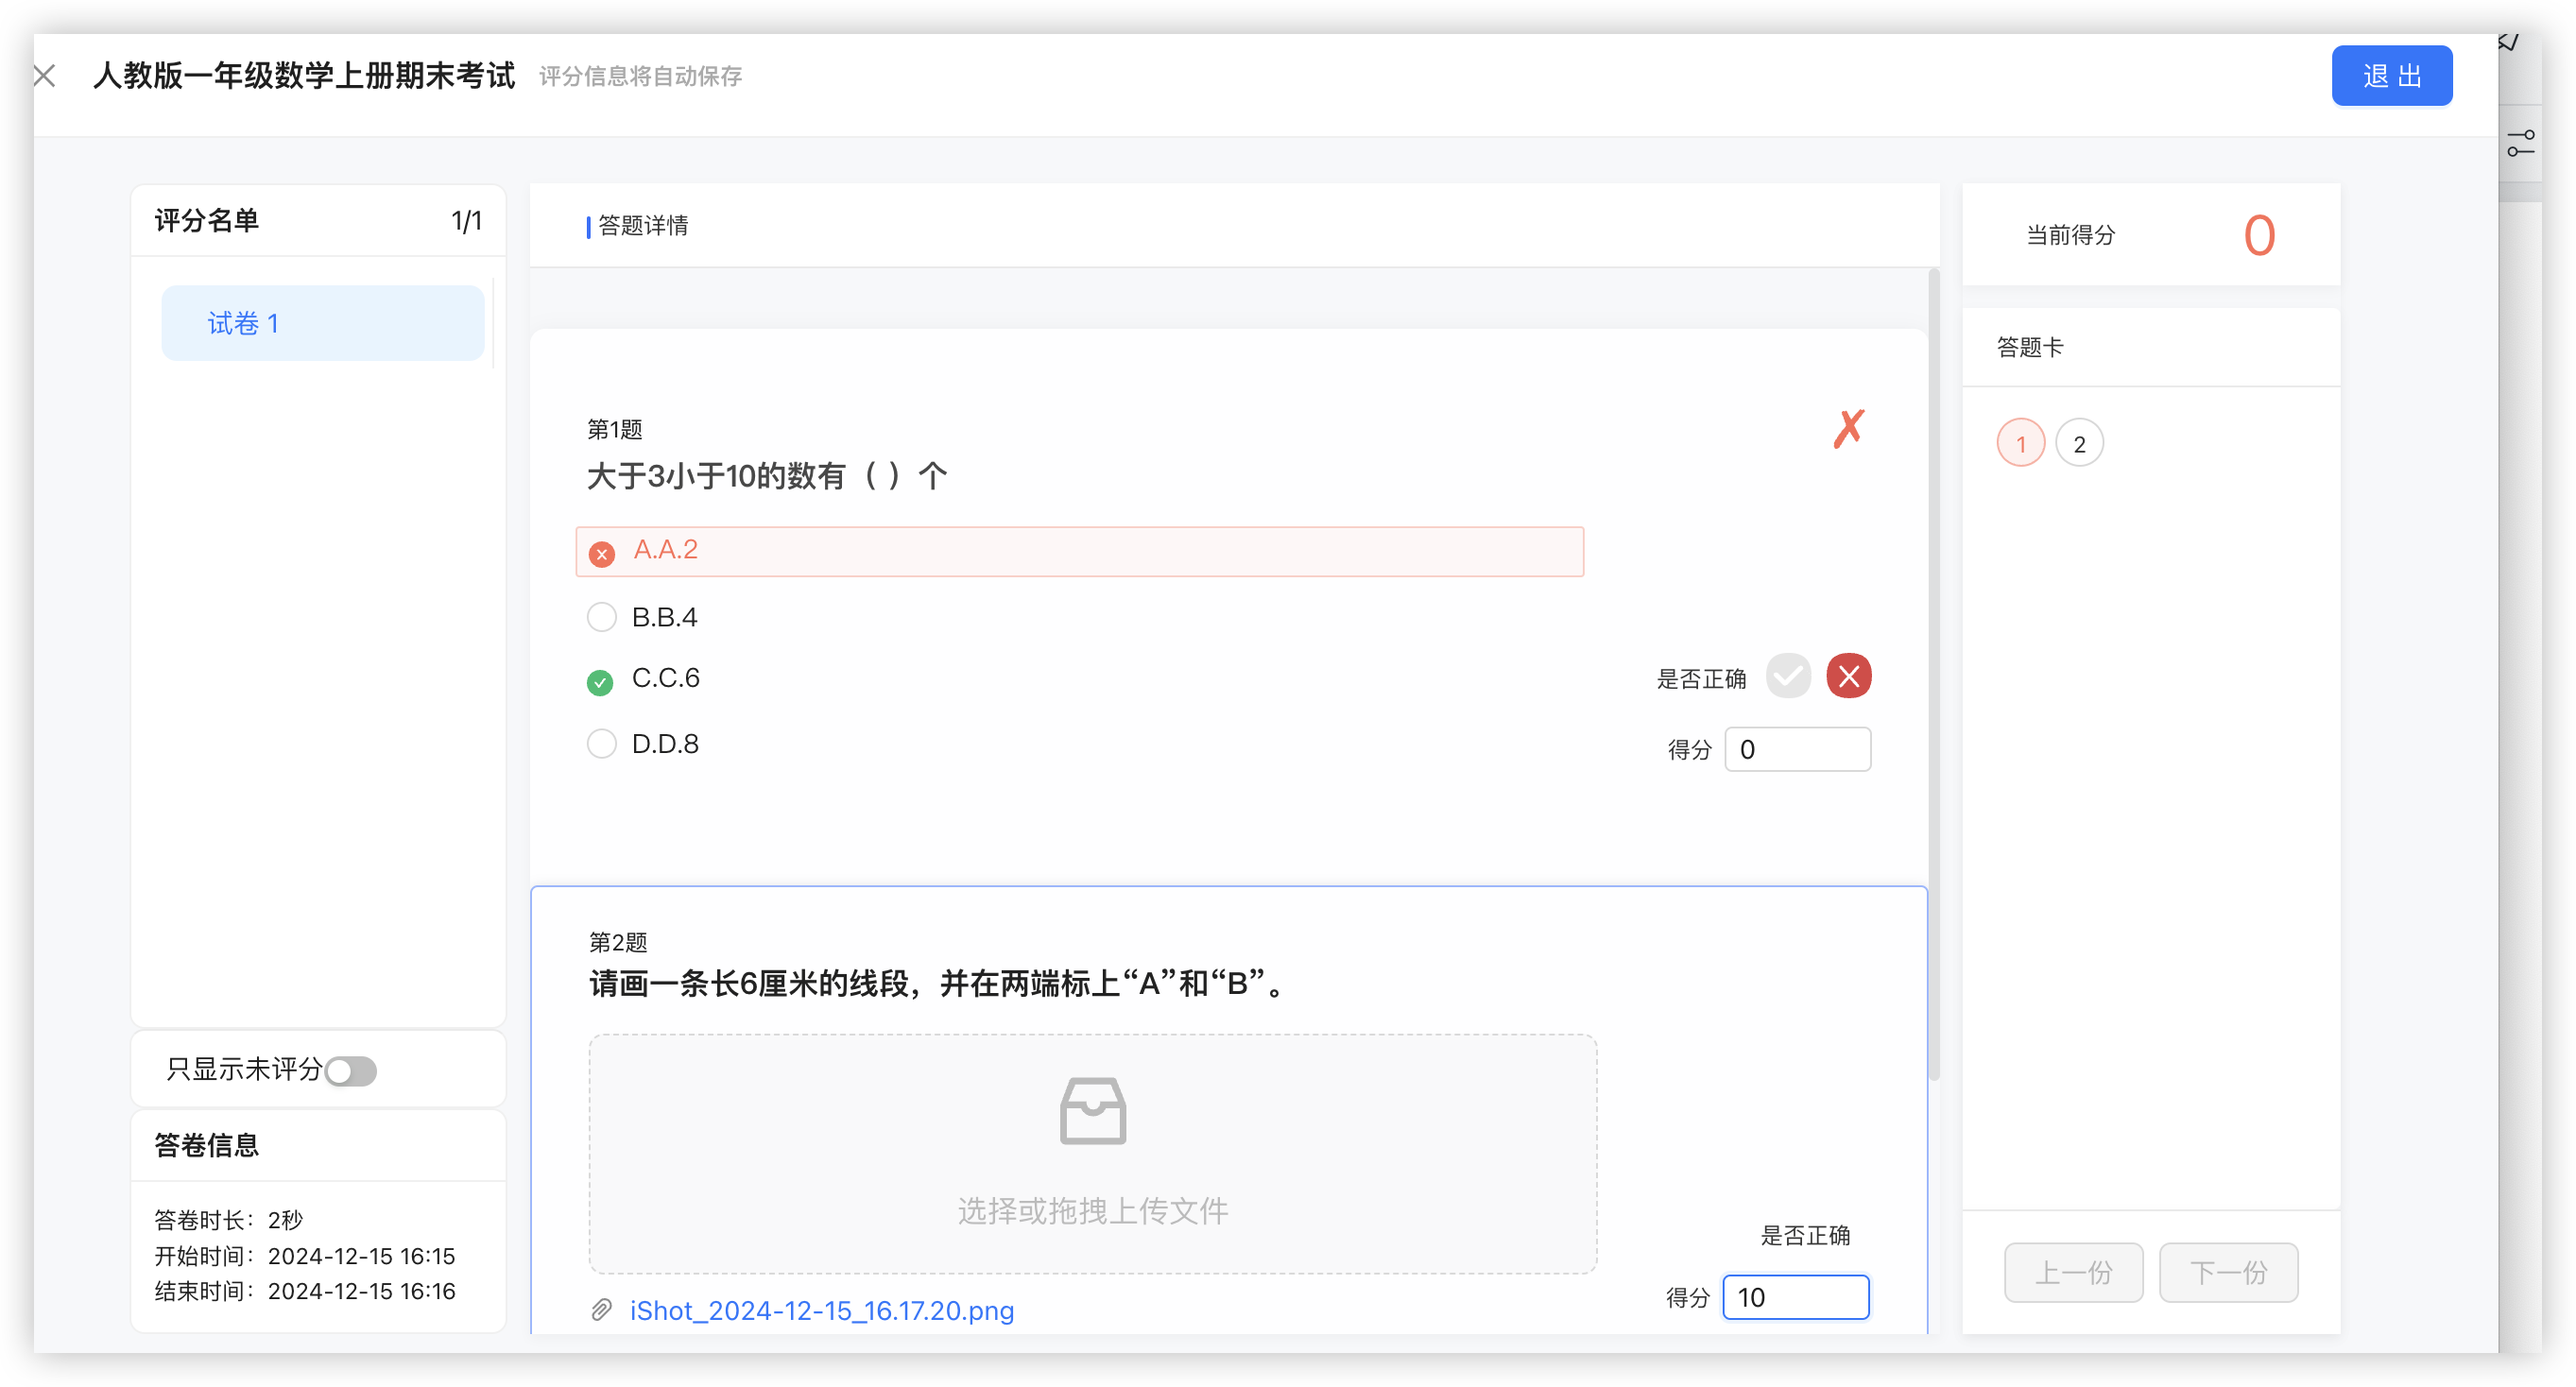Screen dimensions: 2576x1387
Task: Click the paperclip icon beside the attachment
Action: tap(601, 1310)
